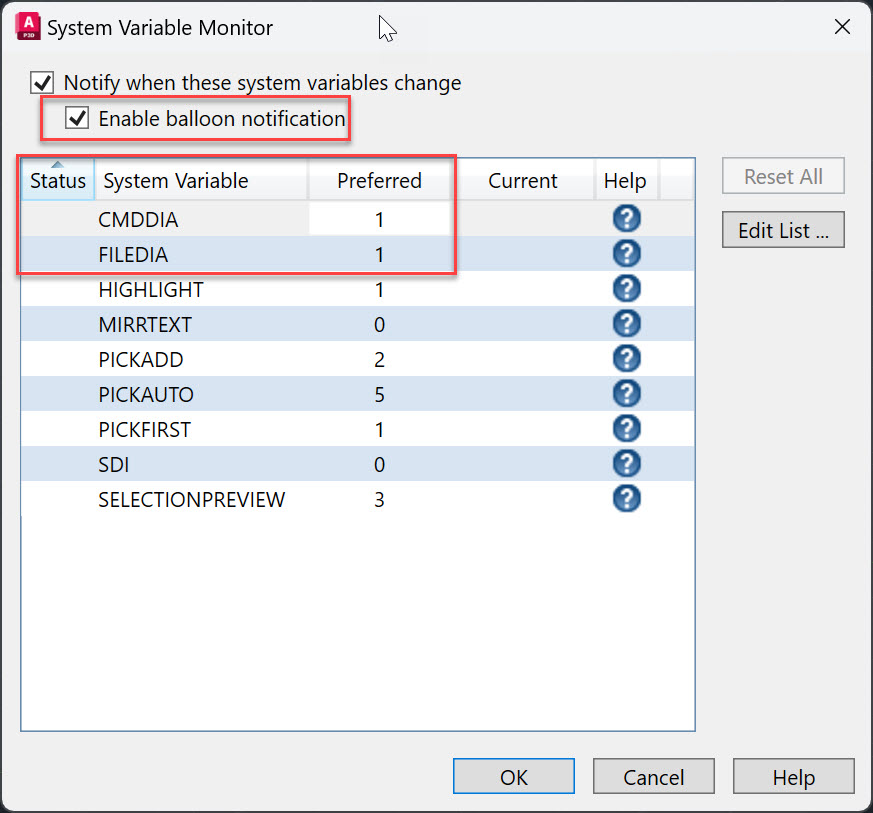Open help for HIGHLIGHT variable
The image size is (873, 813).
coord(627,288)
